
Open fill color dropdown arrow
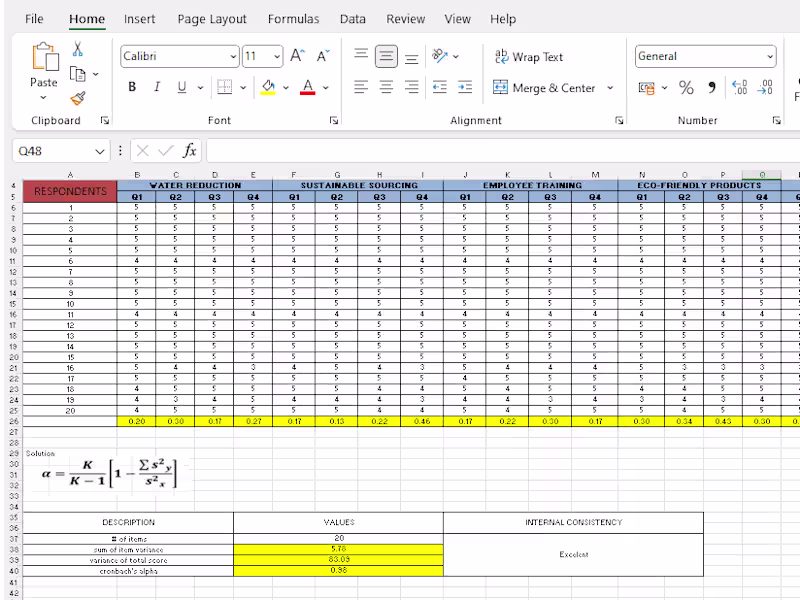[286, 88]
